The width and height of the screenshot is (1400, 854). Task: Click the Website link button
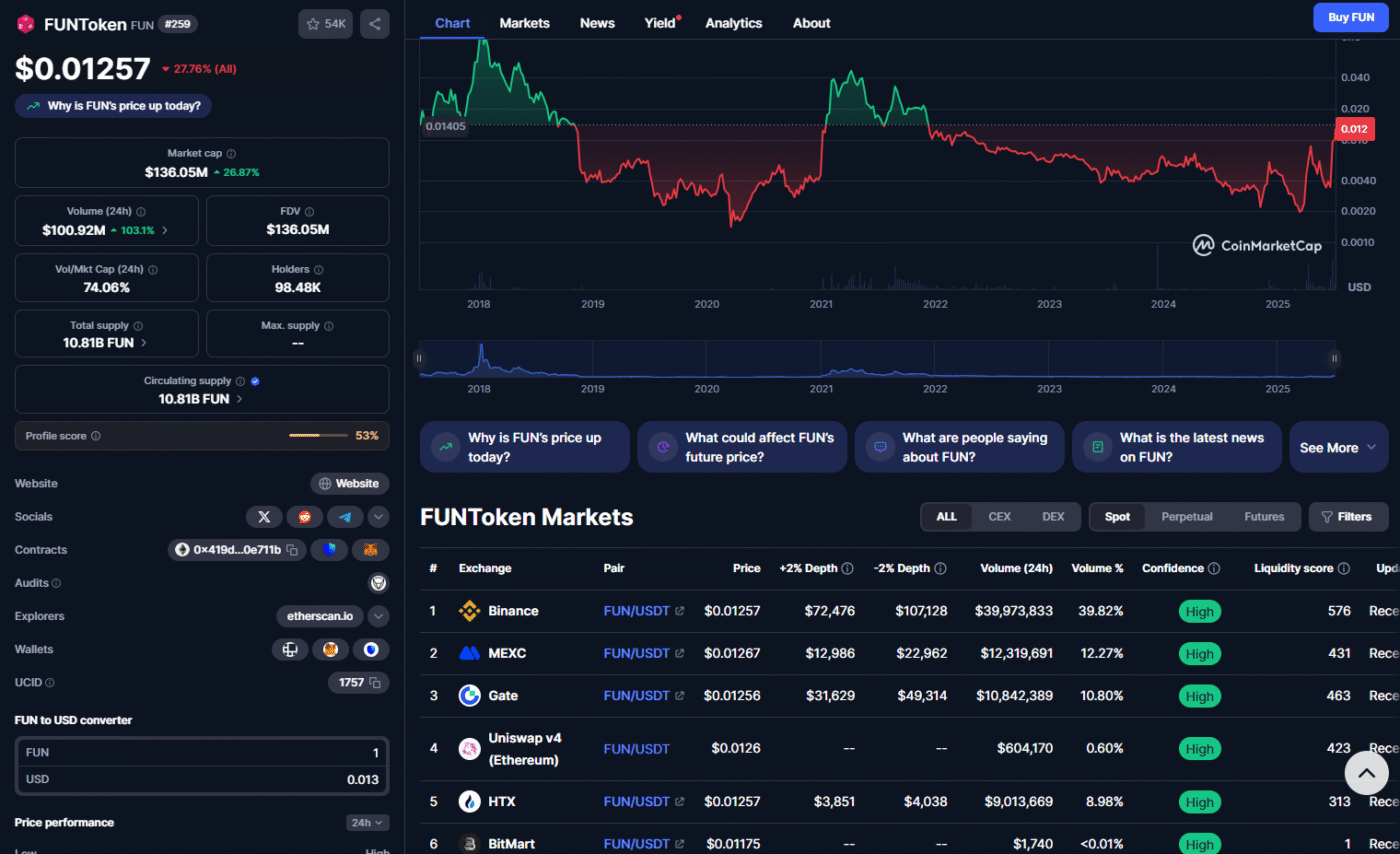coord(349,484)
